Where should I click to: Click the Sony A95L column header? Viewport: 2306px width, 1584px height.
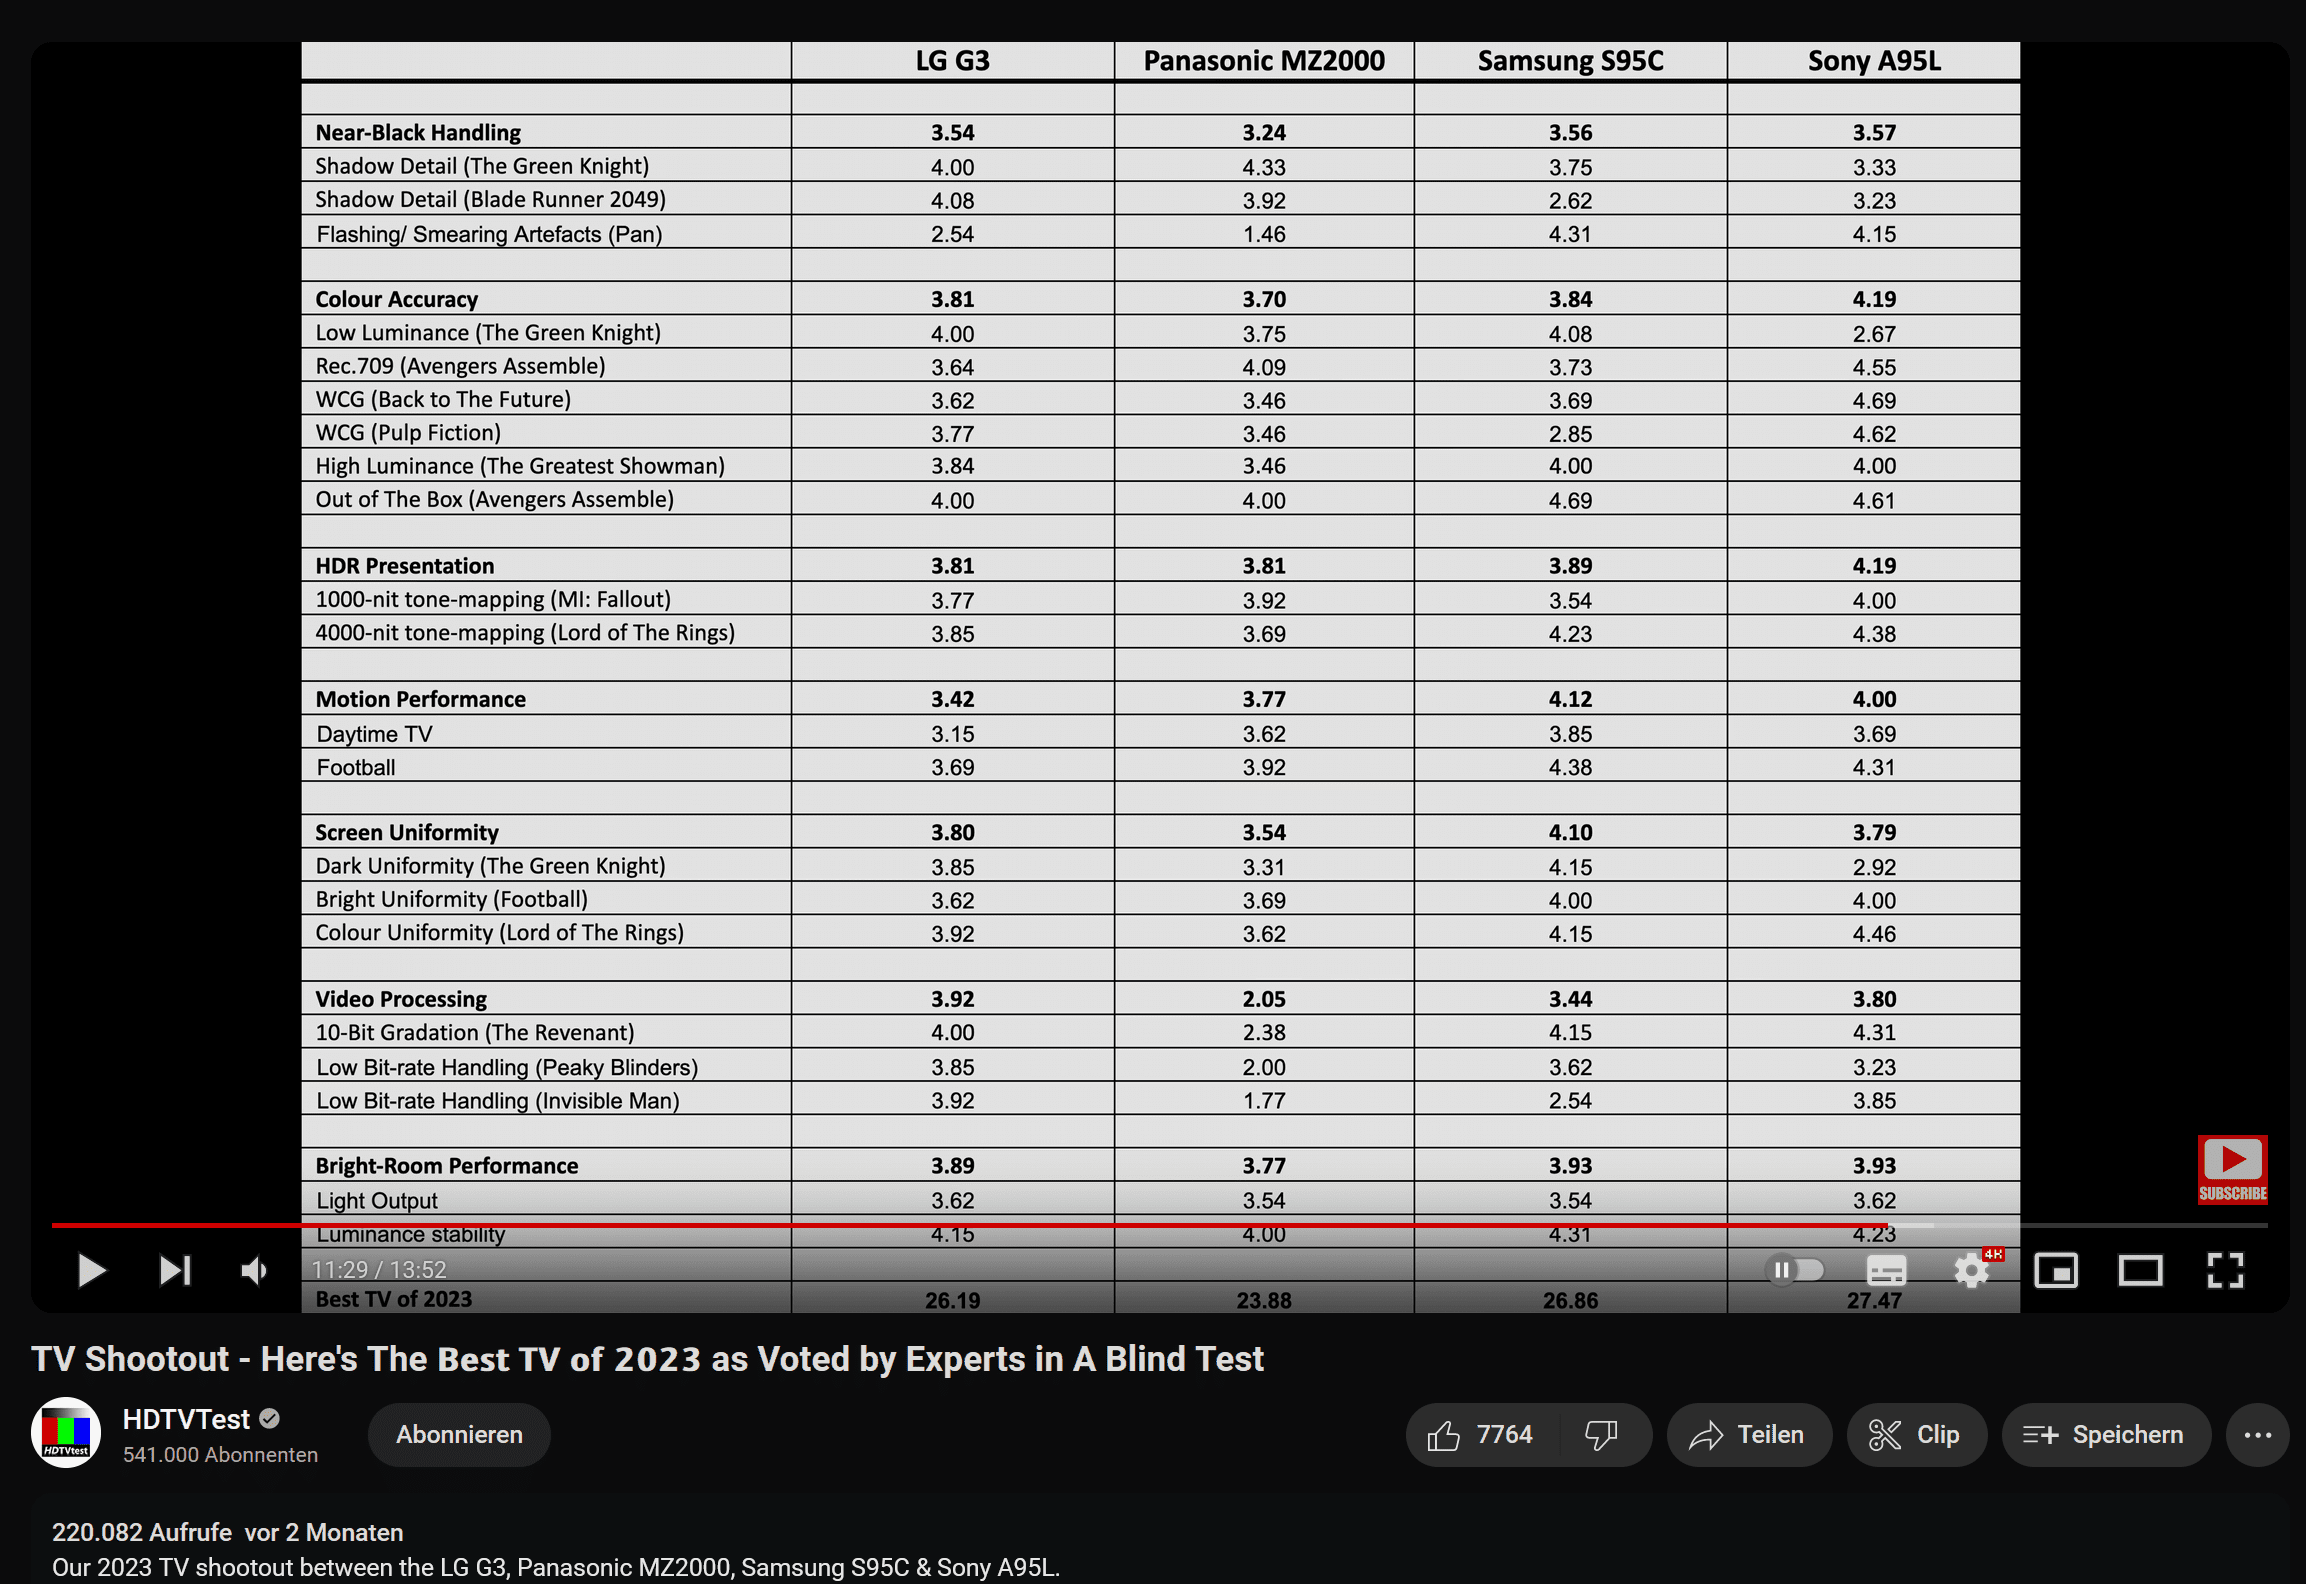[1873, 60]
